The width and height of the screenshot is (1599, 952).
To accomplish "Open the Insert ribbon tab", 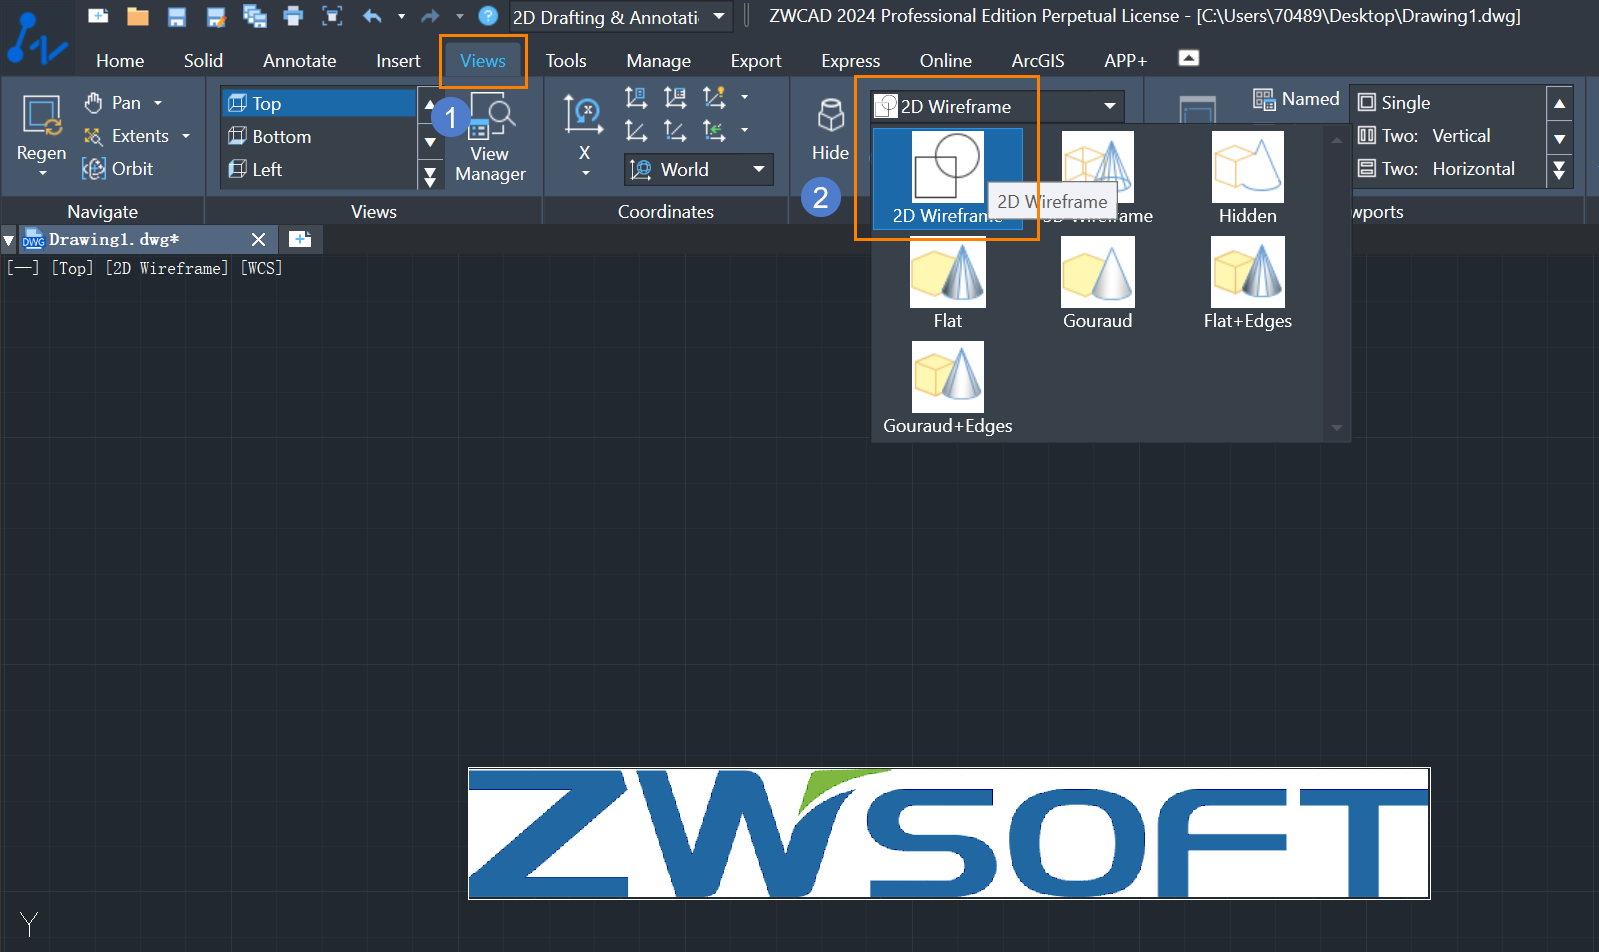I will point(398,61).
